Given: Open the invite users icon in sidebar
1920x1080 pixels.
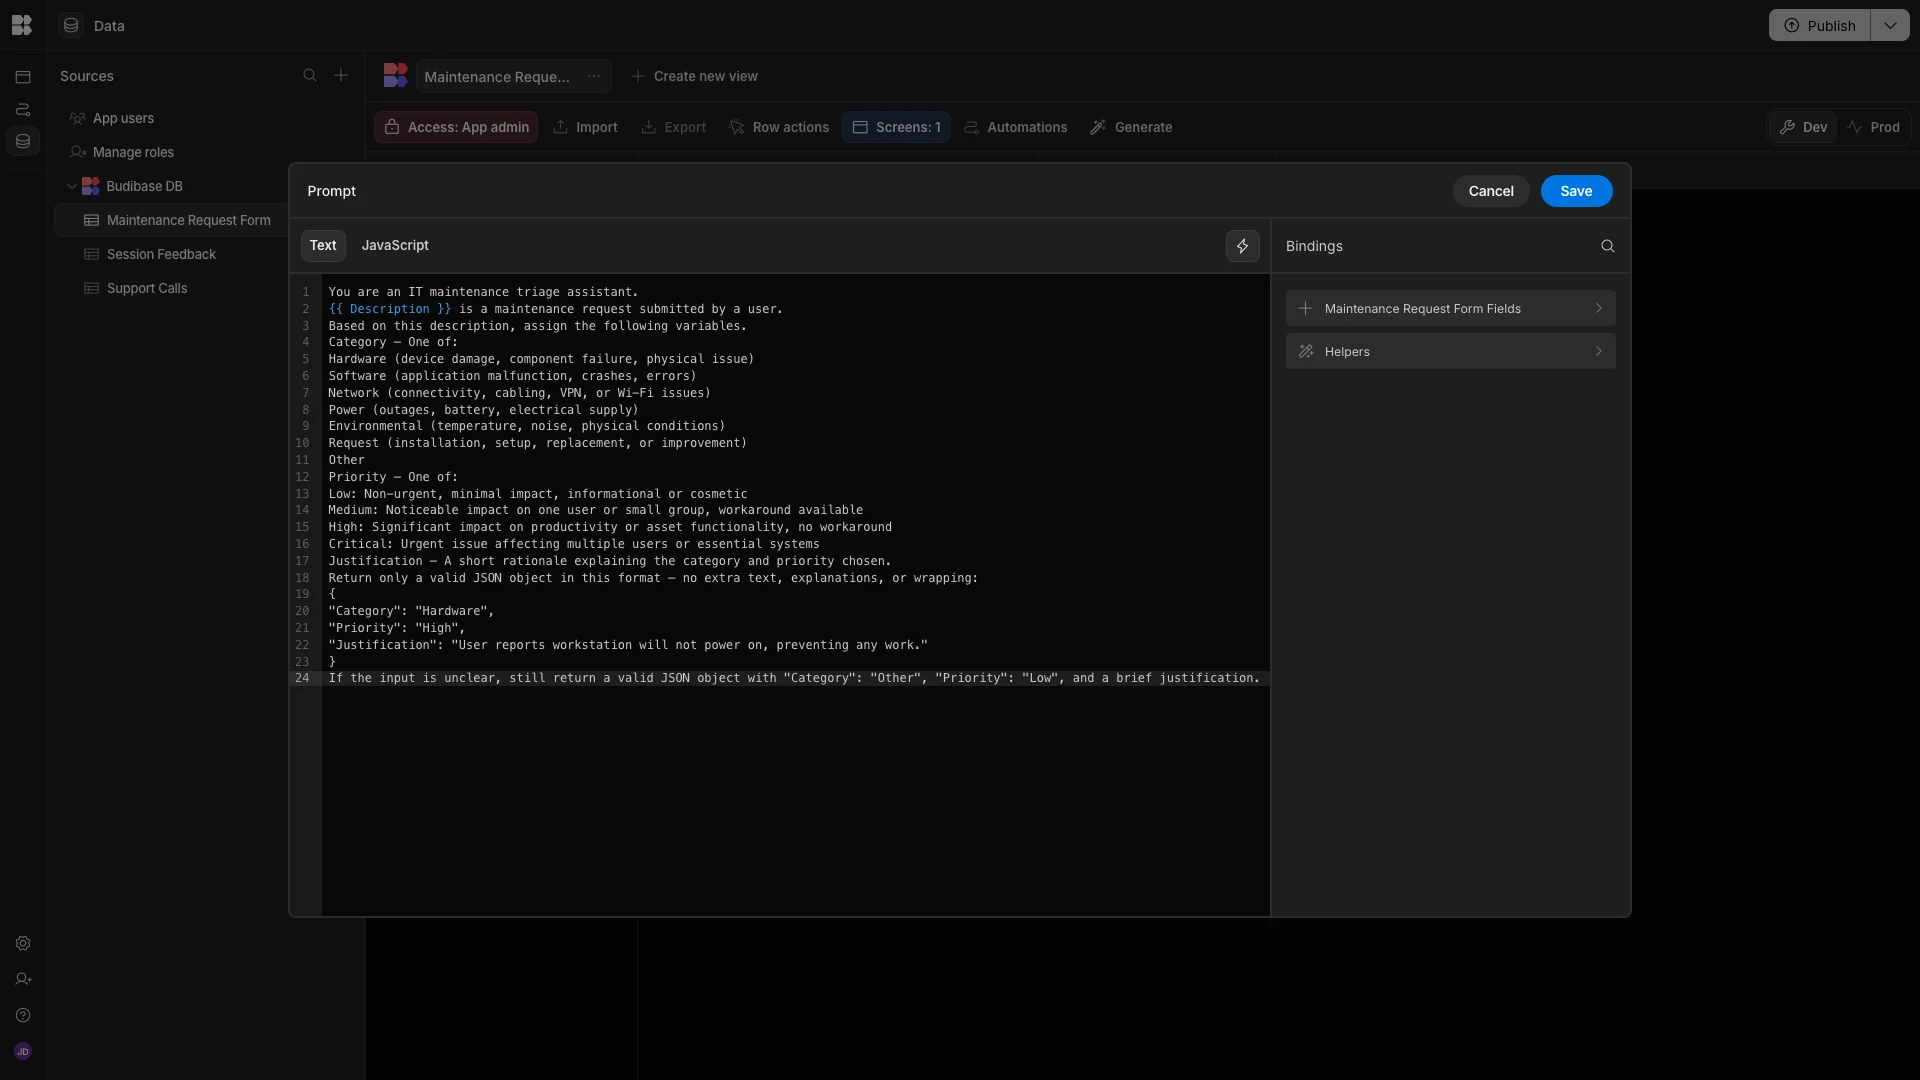Looking at the screenshot, I should [x=23, y=980].
